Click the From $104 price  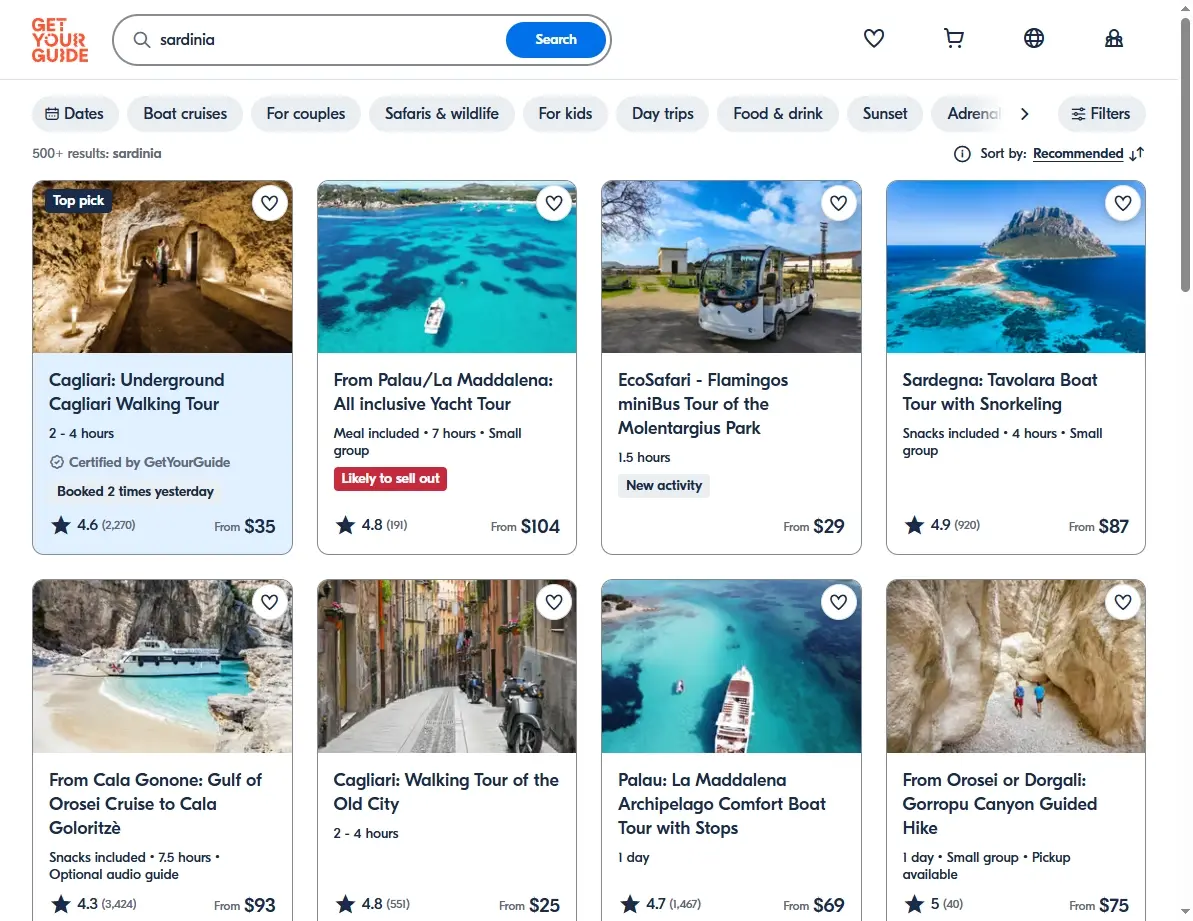point(525,526)
